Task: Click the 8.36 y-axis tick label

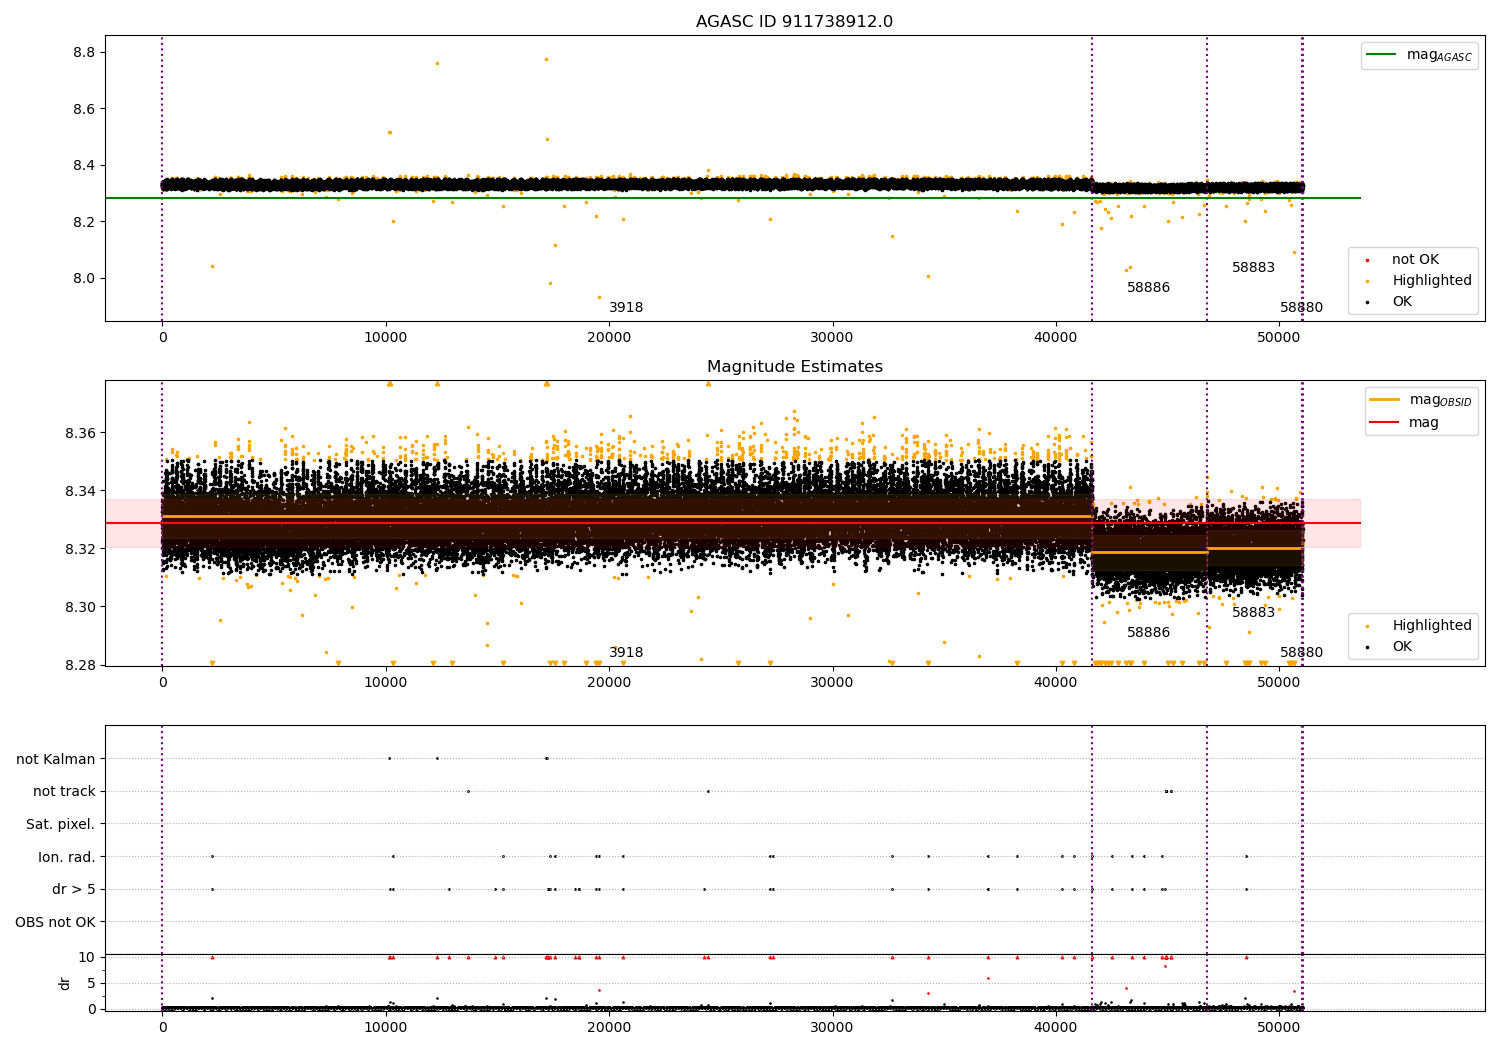Action: click(80, 433)
